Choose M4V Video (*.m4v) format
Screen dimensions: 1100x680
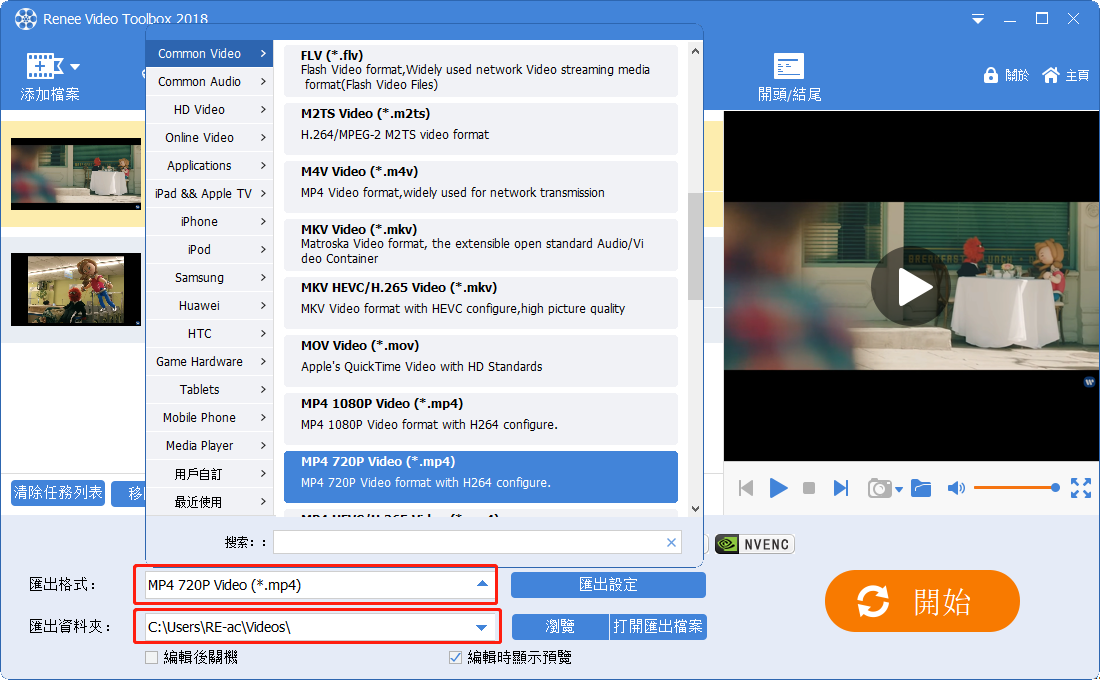pos(481,187)
